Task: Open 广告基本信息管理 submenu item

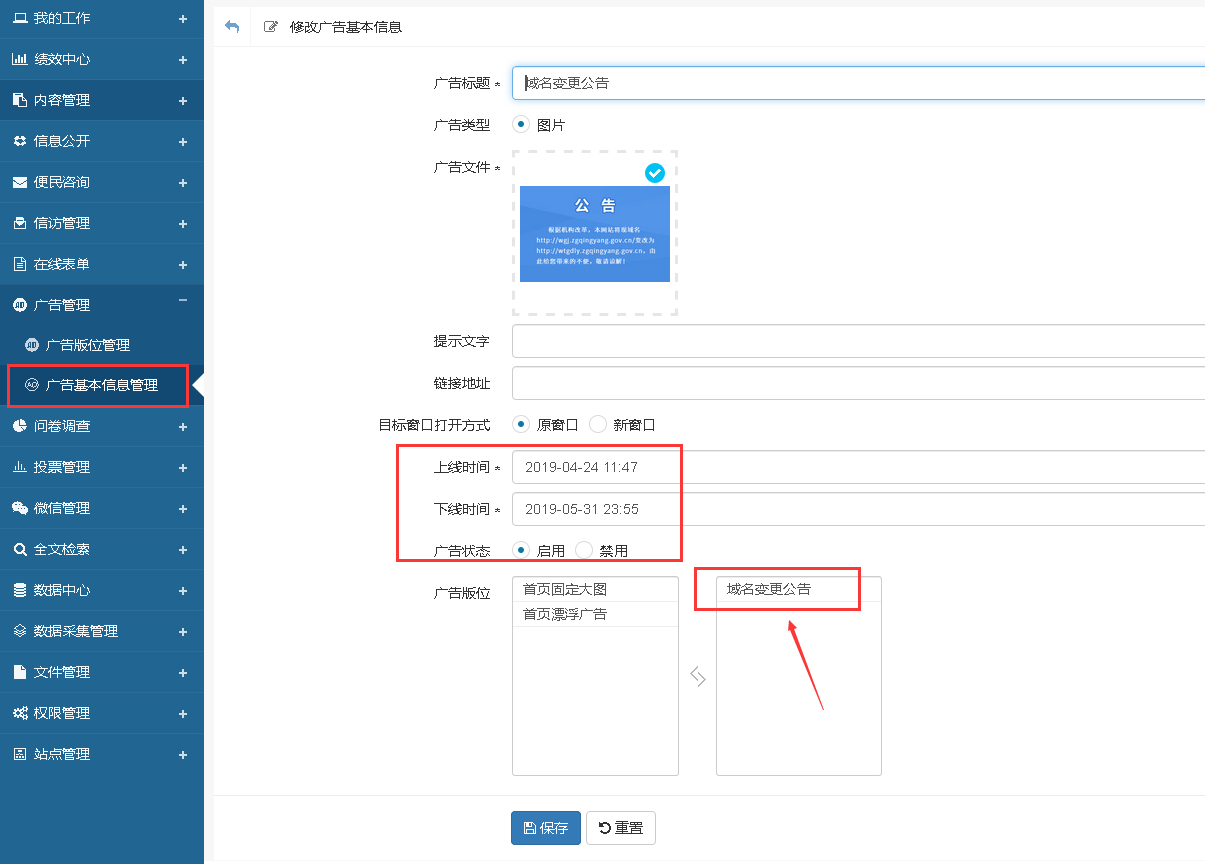Action: pos(101,385)
